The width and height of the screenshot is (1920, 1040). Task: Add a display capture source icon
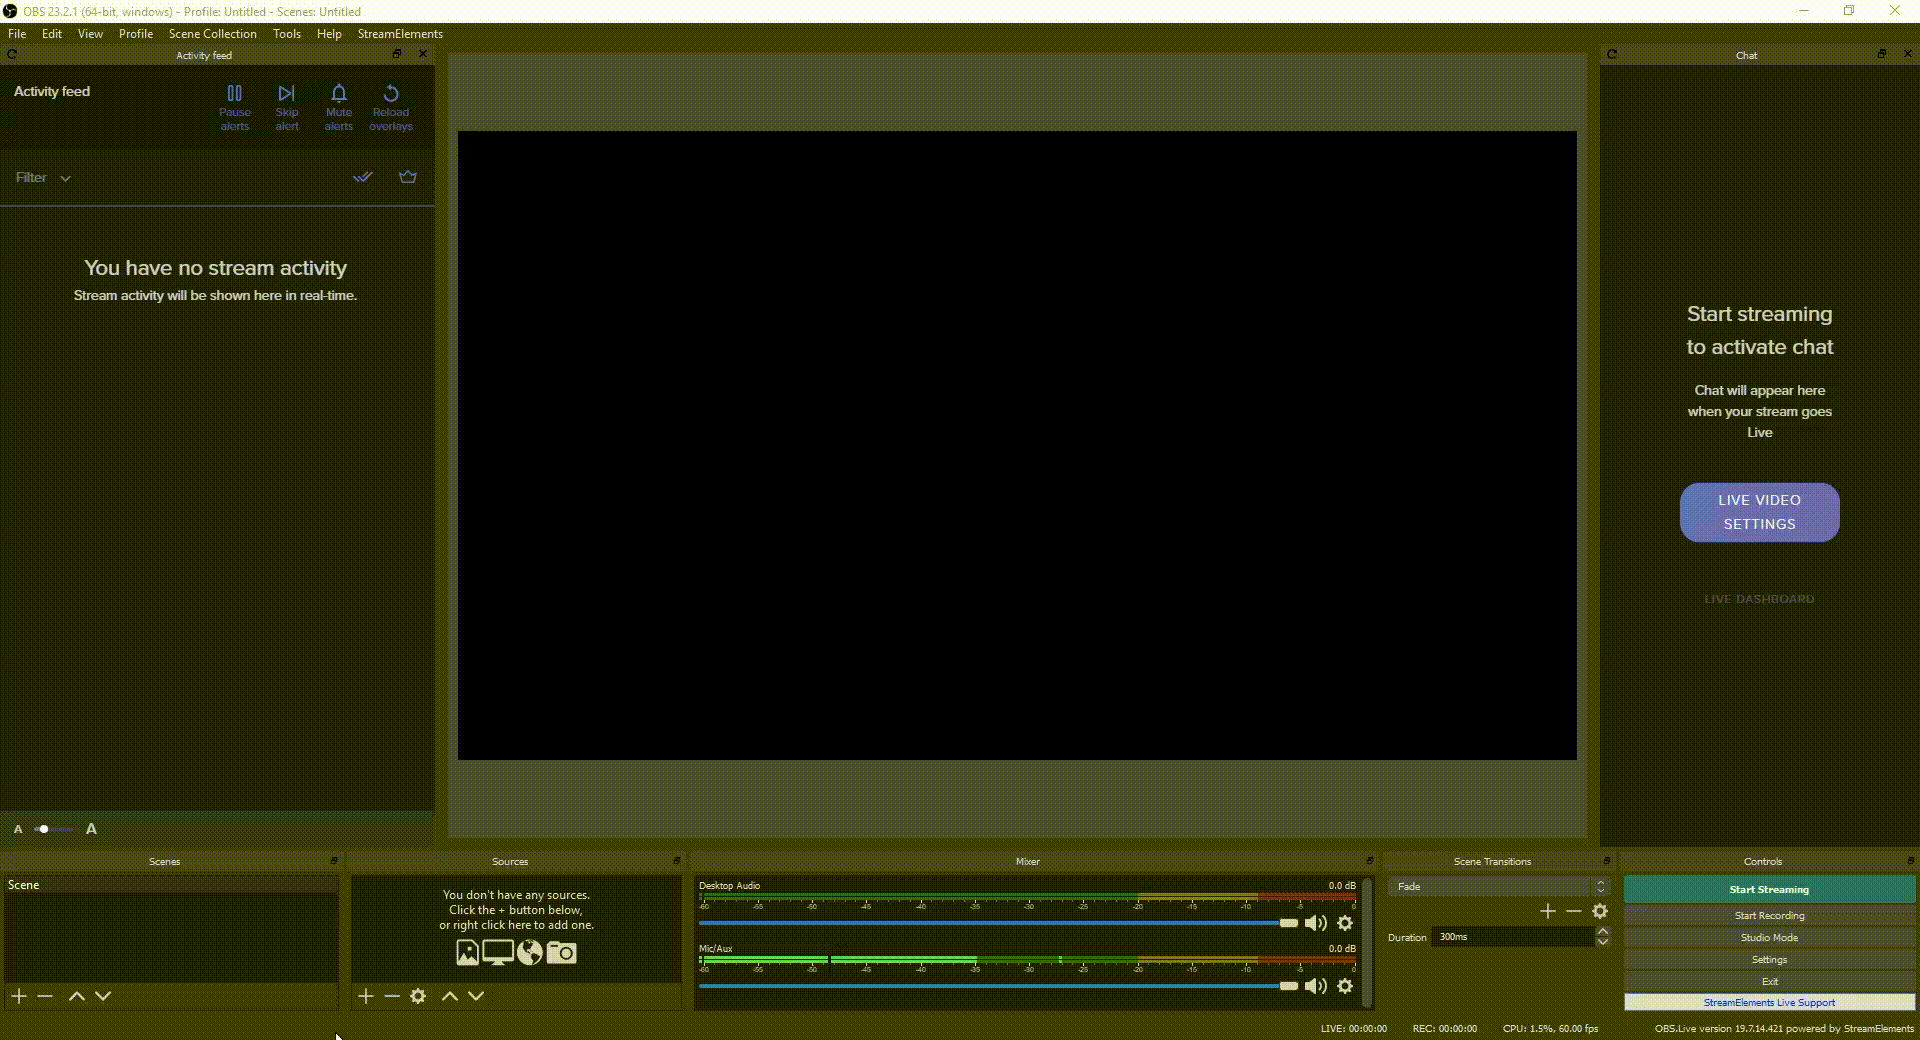point(498,953)
